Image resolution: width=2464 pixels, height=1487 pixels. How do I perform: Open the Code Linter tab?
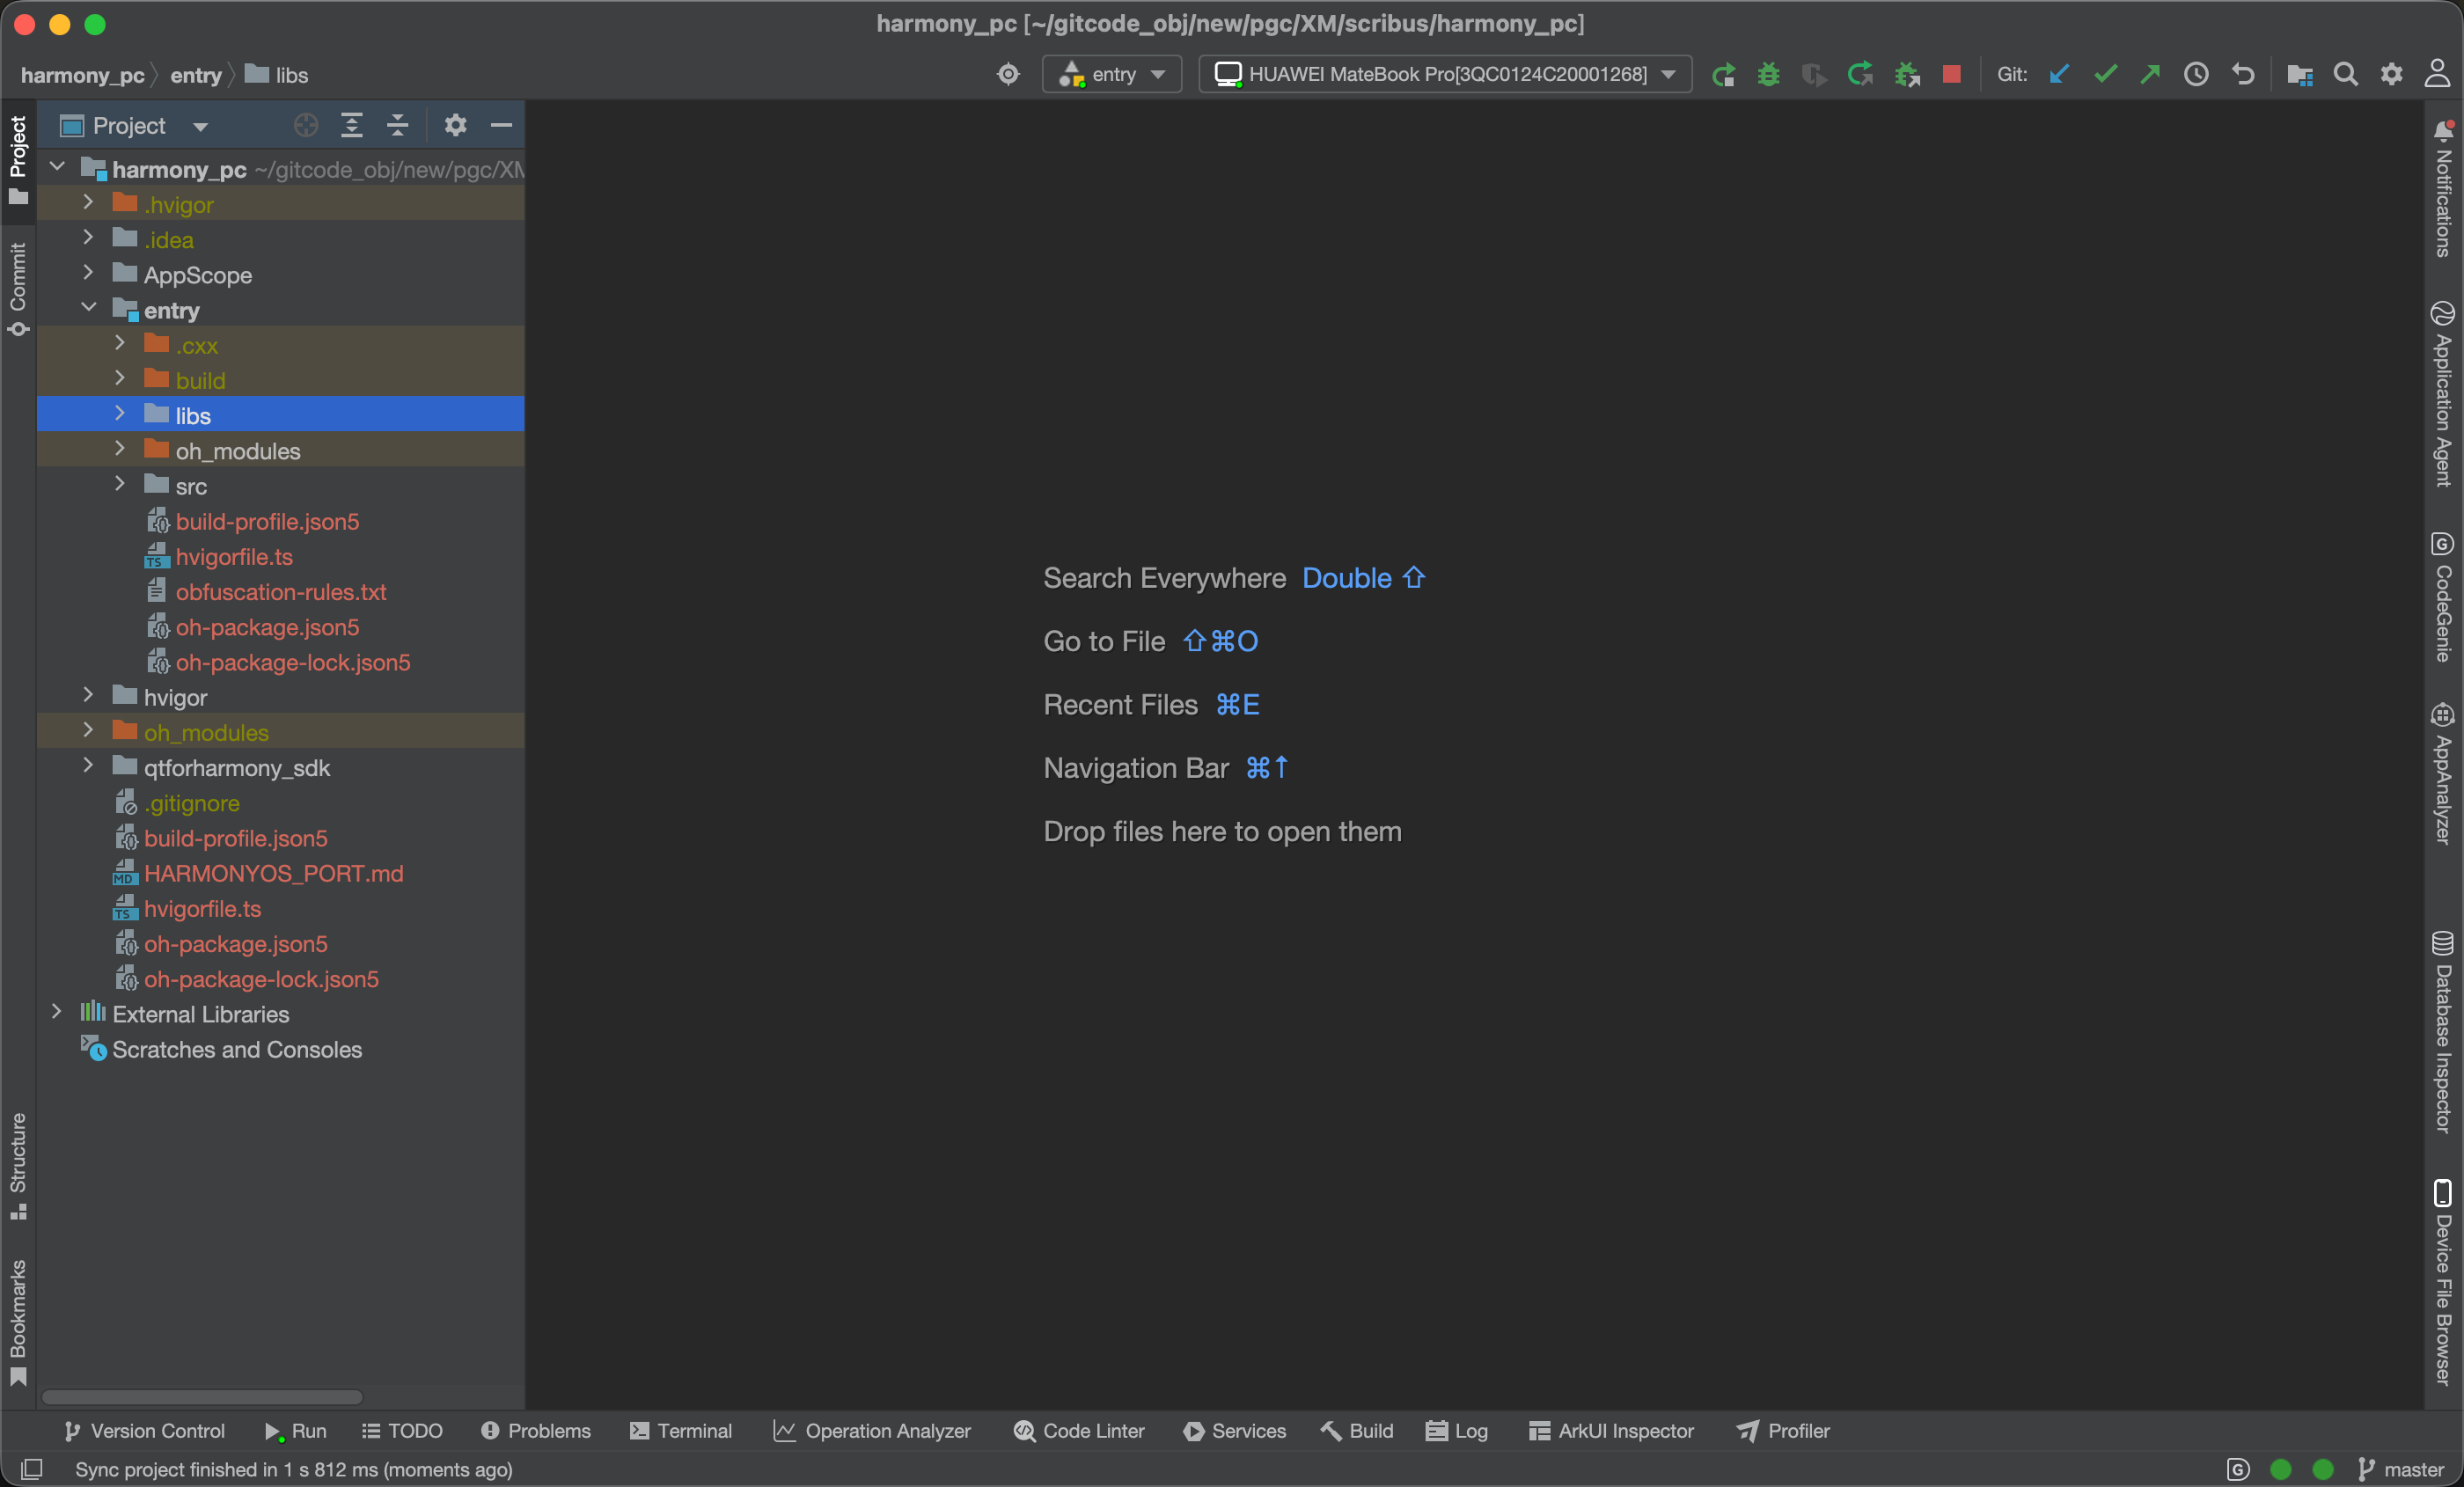[x=1079, y=1431]
